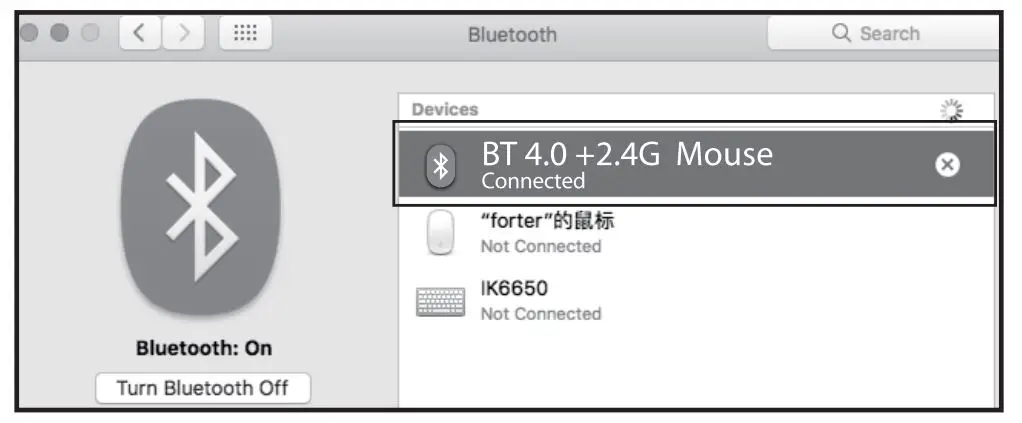Click the IK6650 keyboard icon
Image resolution: width=1022 pixels, height=423 pixels.
click(441, 301)
